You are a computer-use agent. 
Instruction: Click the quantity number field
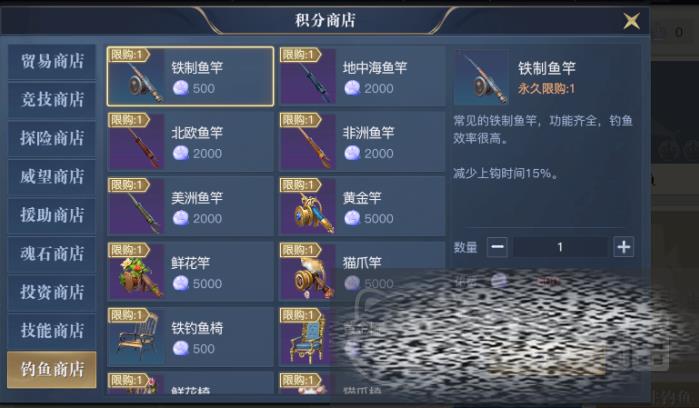click(x=560, y=247)
